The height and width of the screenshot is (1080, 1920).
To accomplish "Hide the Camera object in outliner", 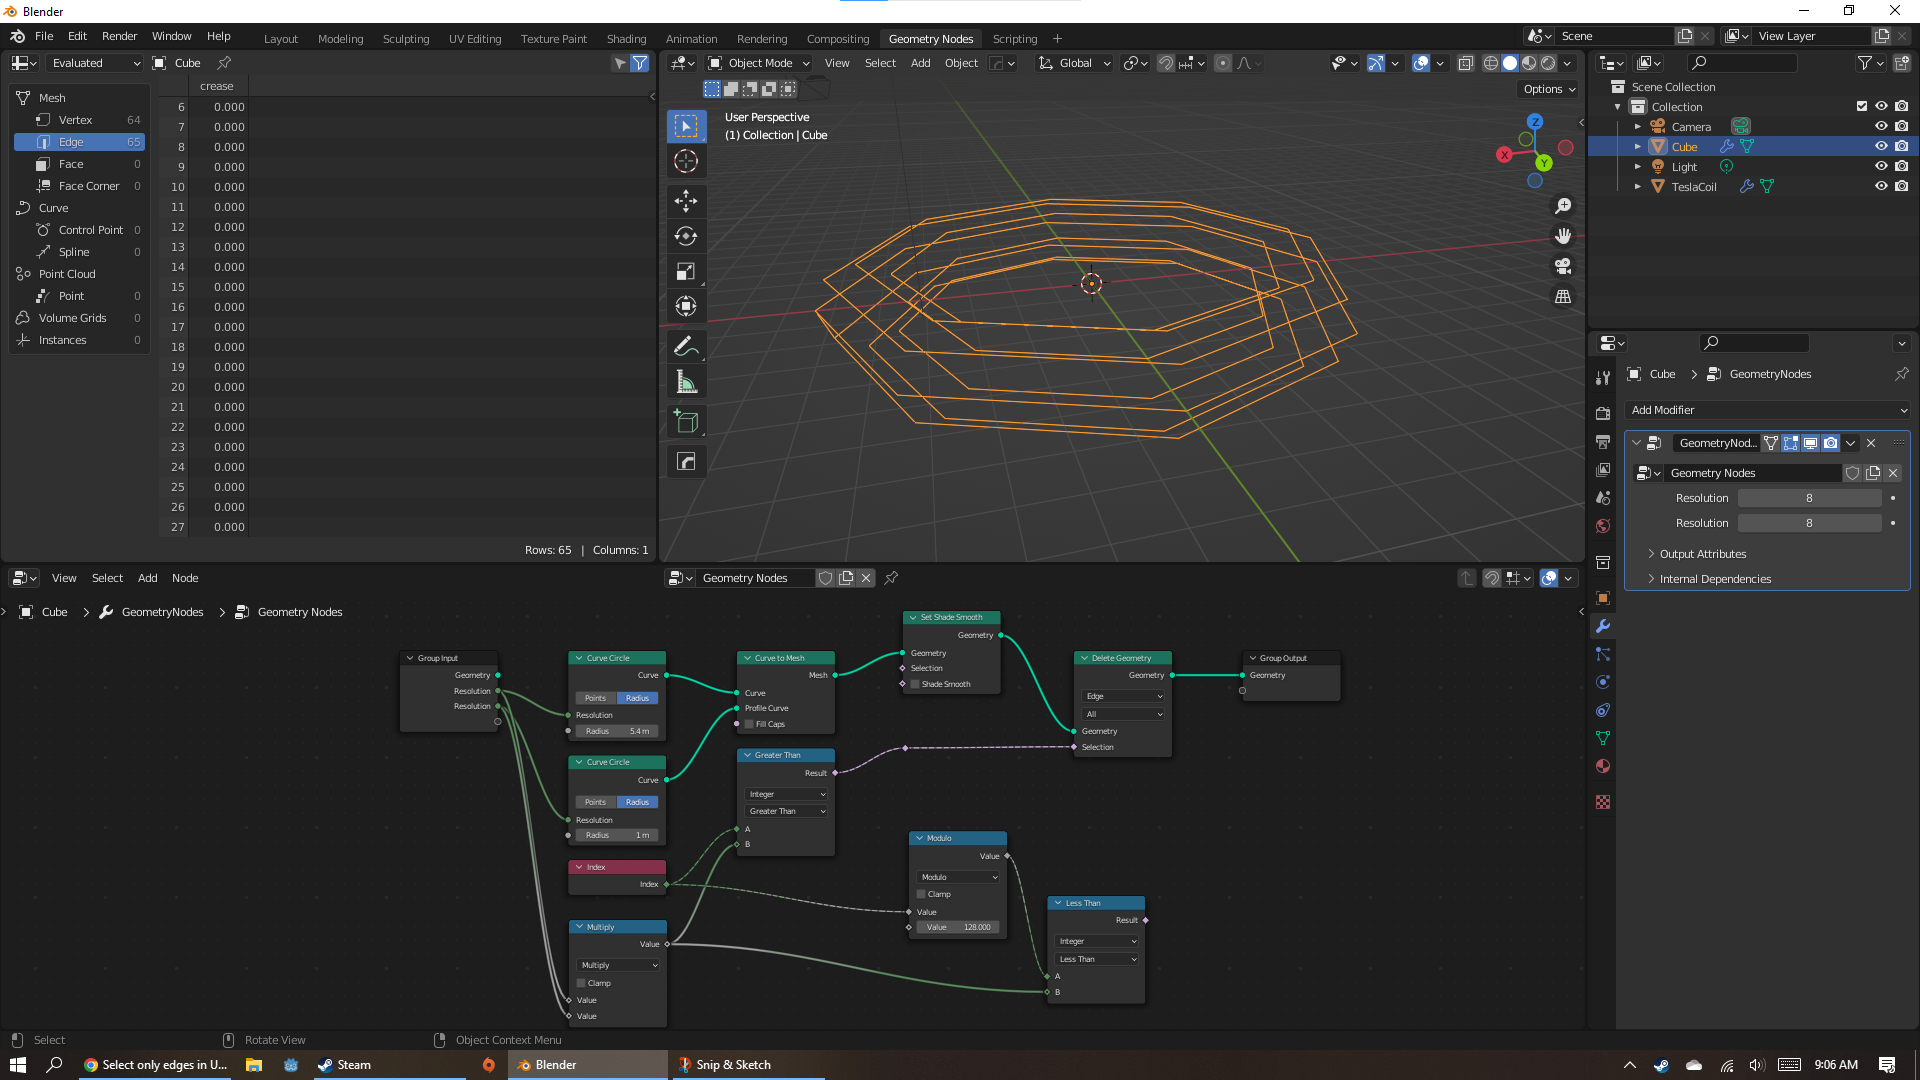I will [x=1881, y=126].
